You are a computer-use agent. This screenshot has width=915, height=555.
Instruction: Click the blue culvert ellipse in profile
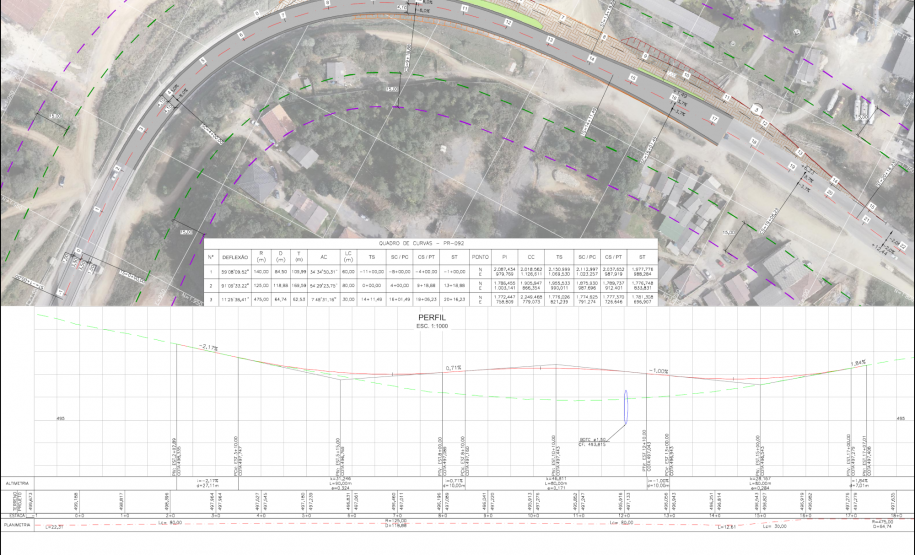[625, 406]
